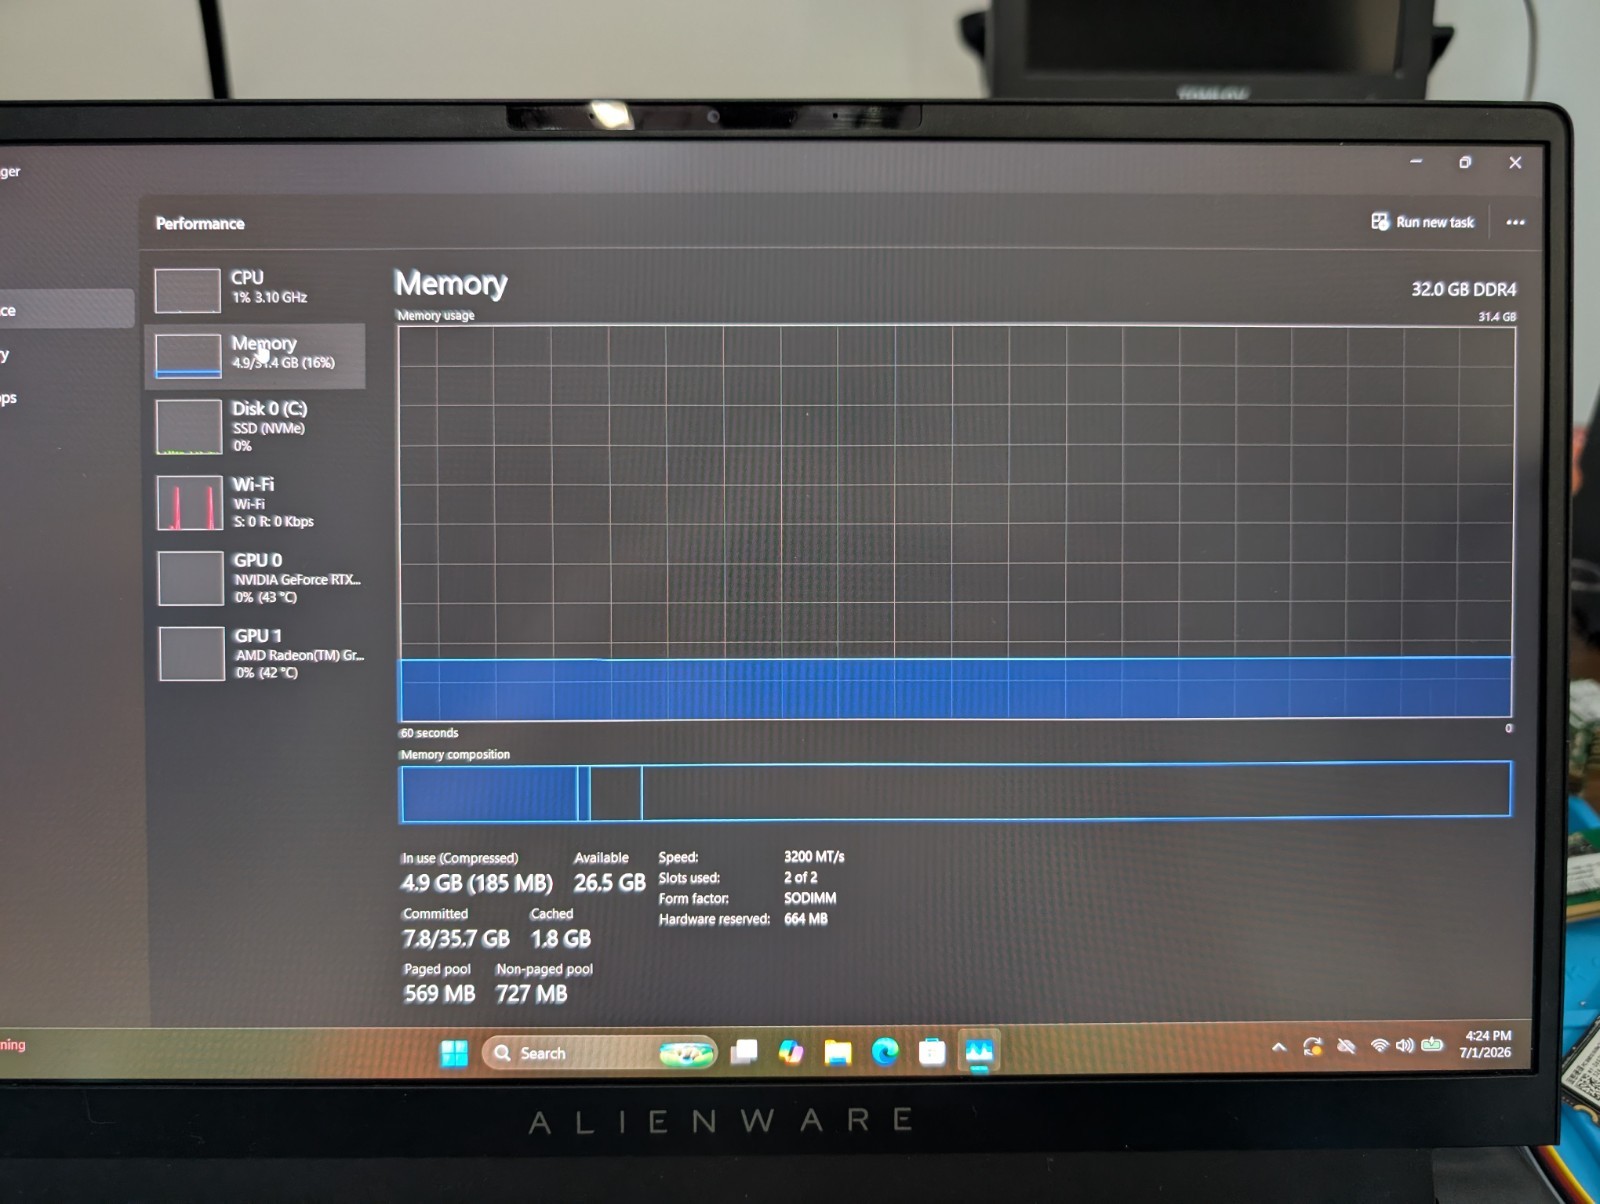Screen dimensions: 1600x1204
Task: Click the memory usage graph
Action: coord(956,522)
